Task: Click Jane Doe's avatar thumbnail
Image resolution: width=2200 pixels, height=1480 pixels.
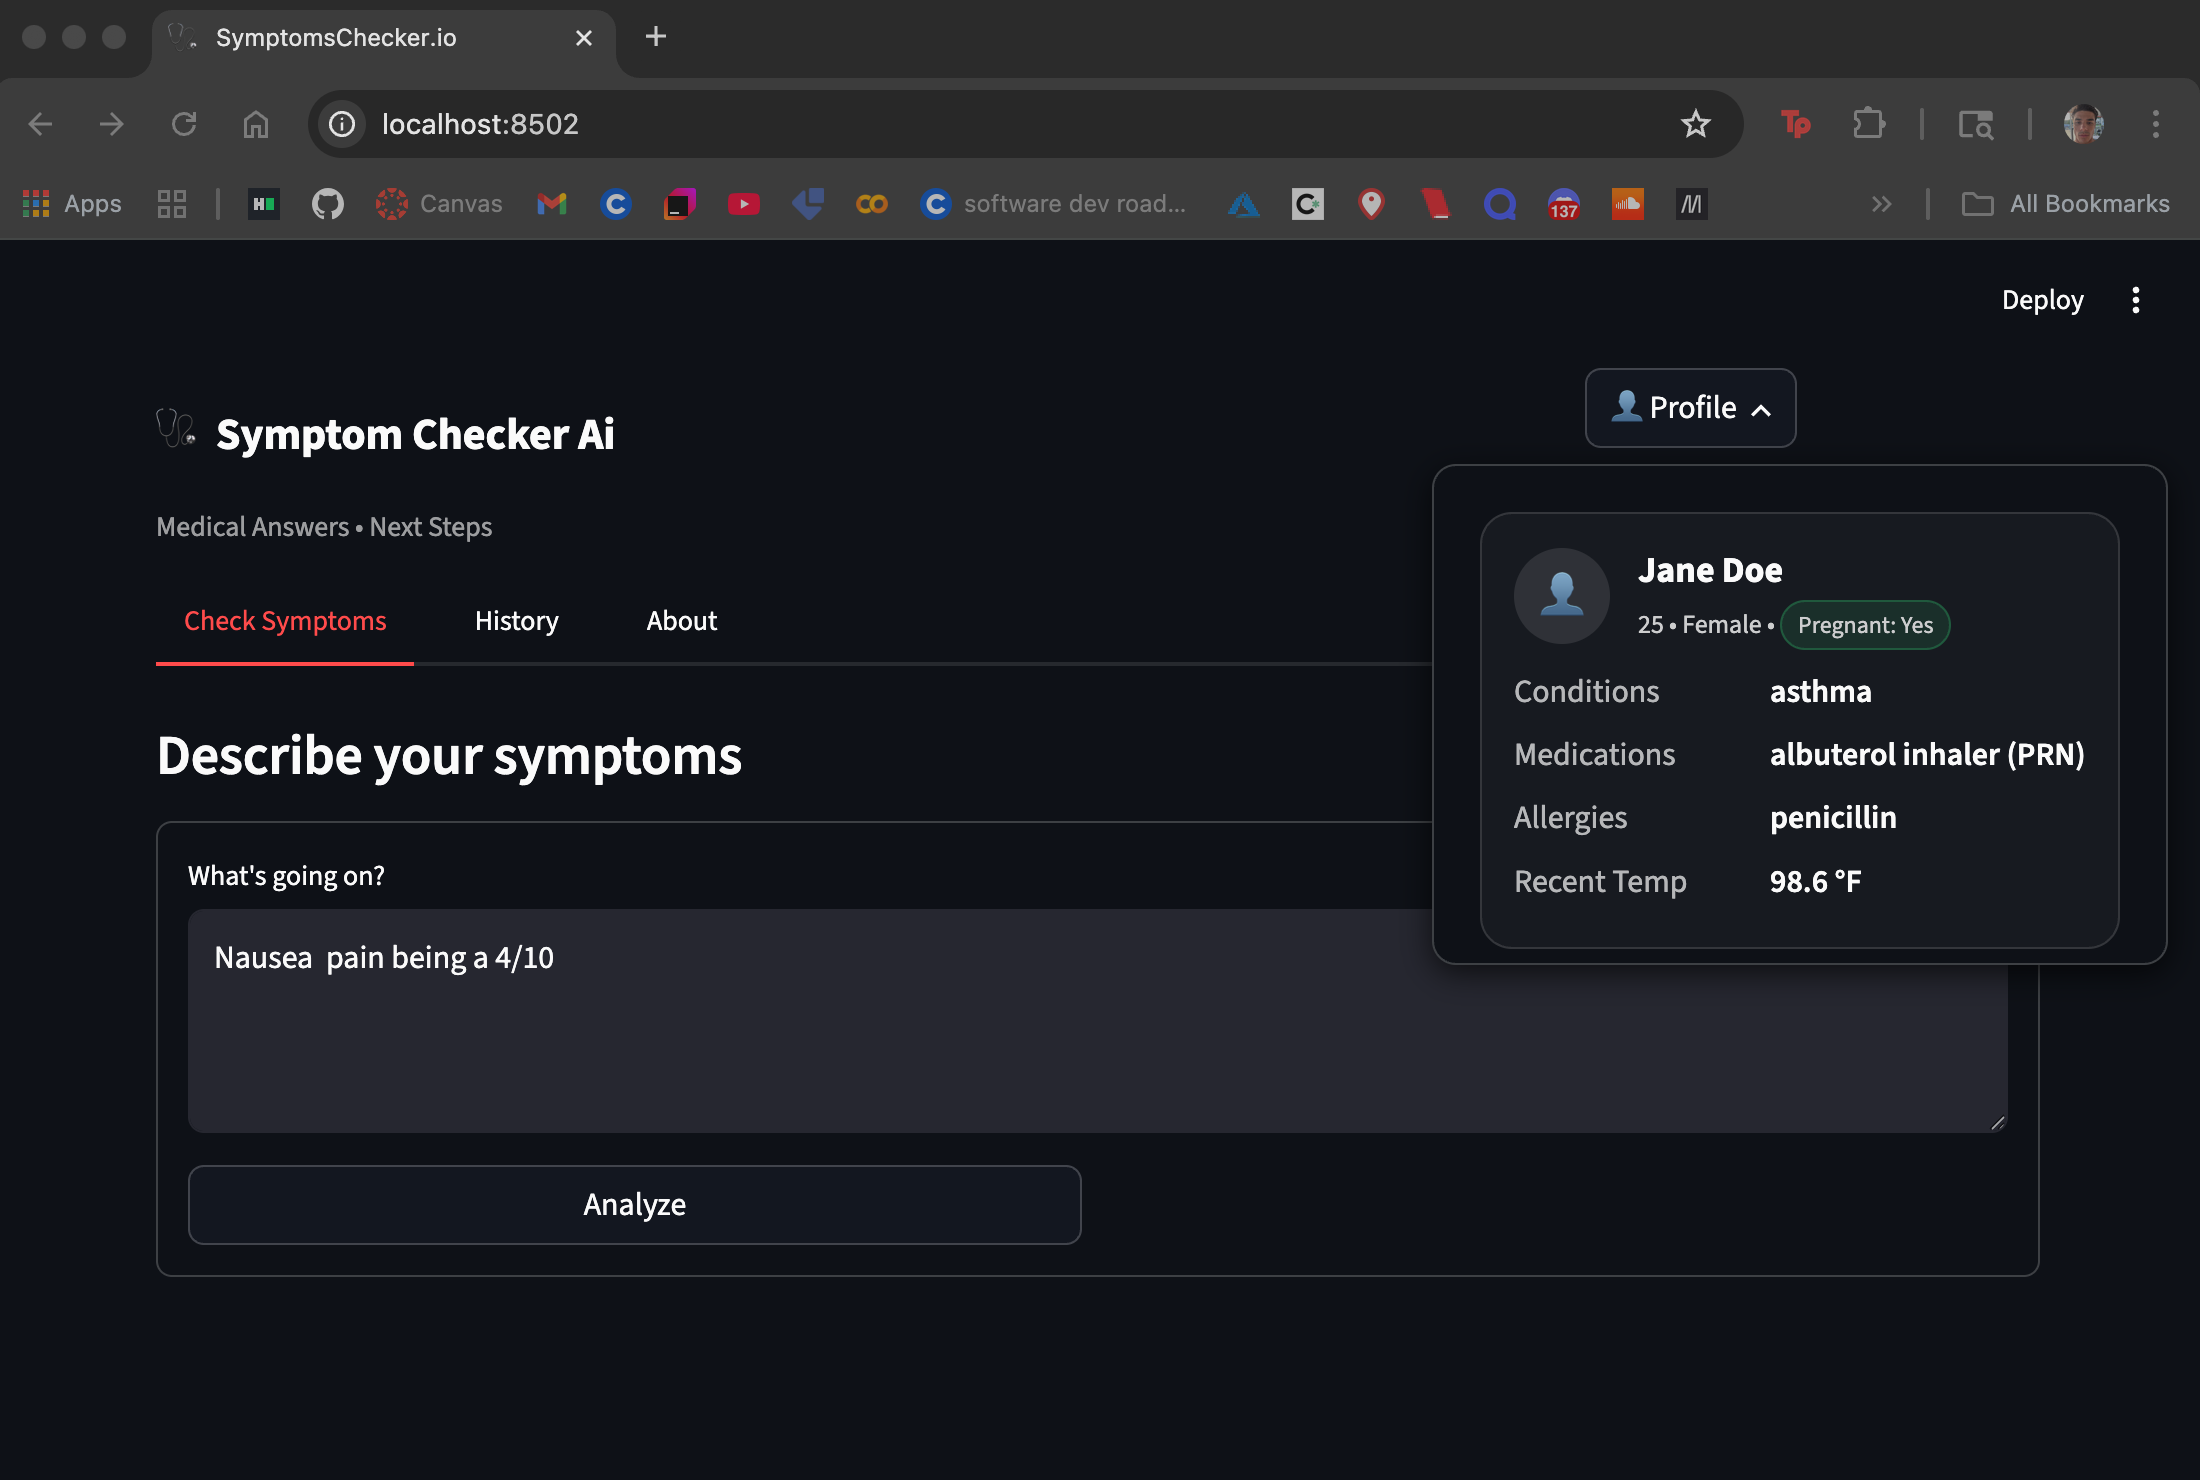Action: 1561,596
